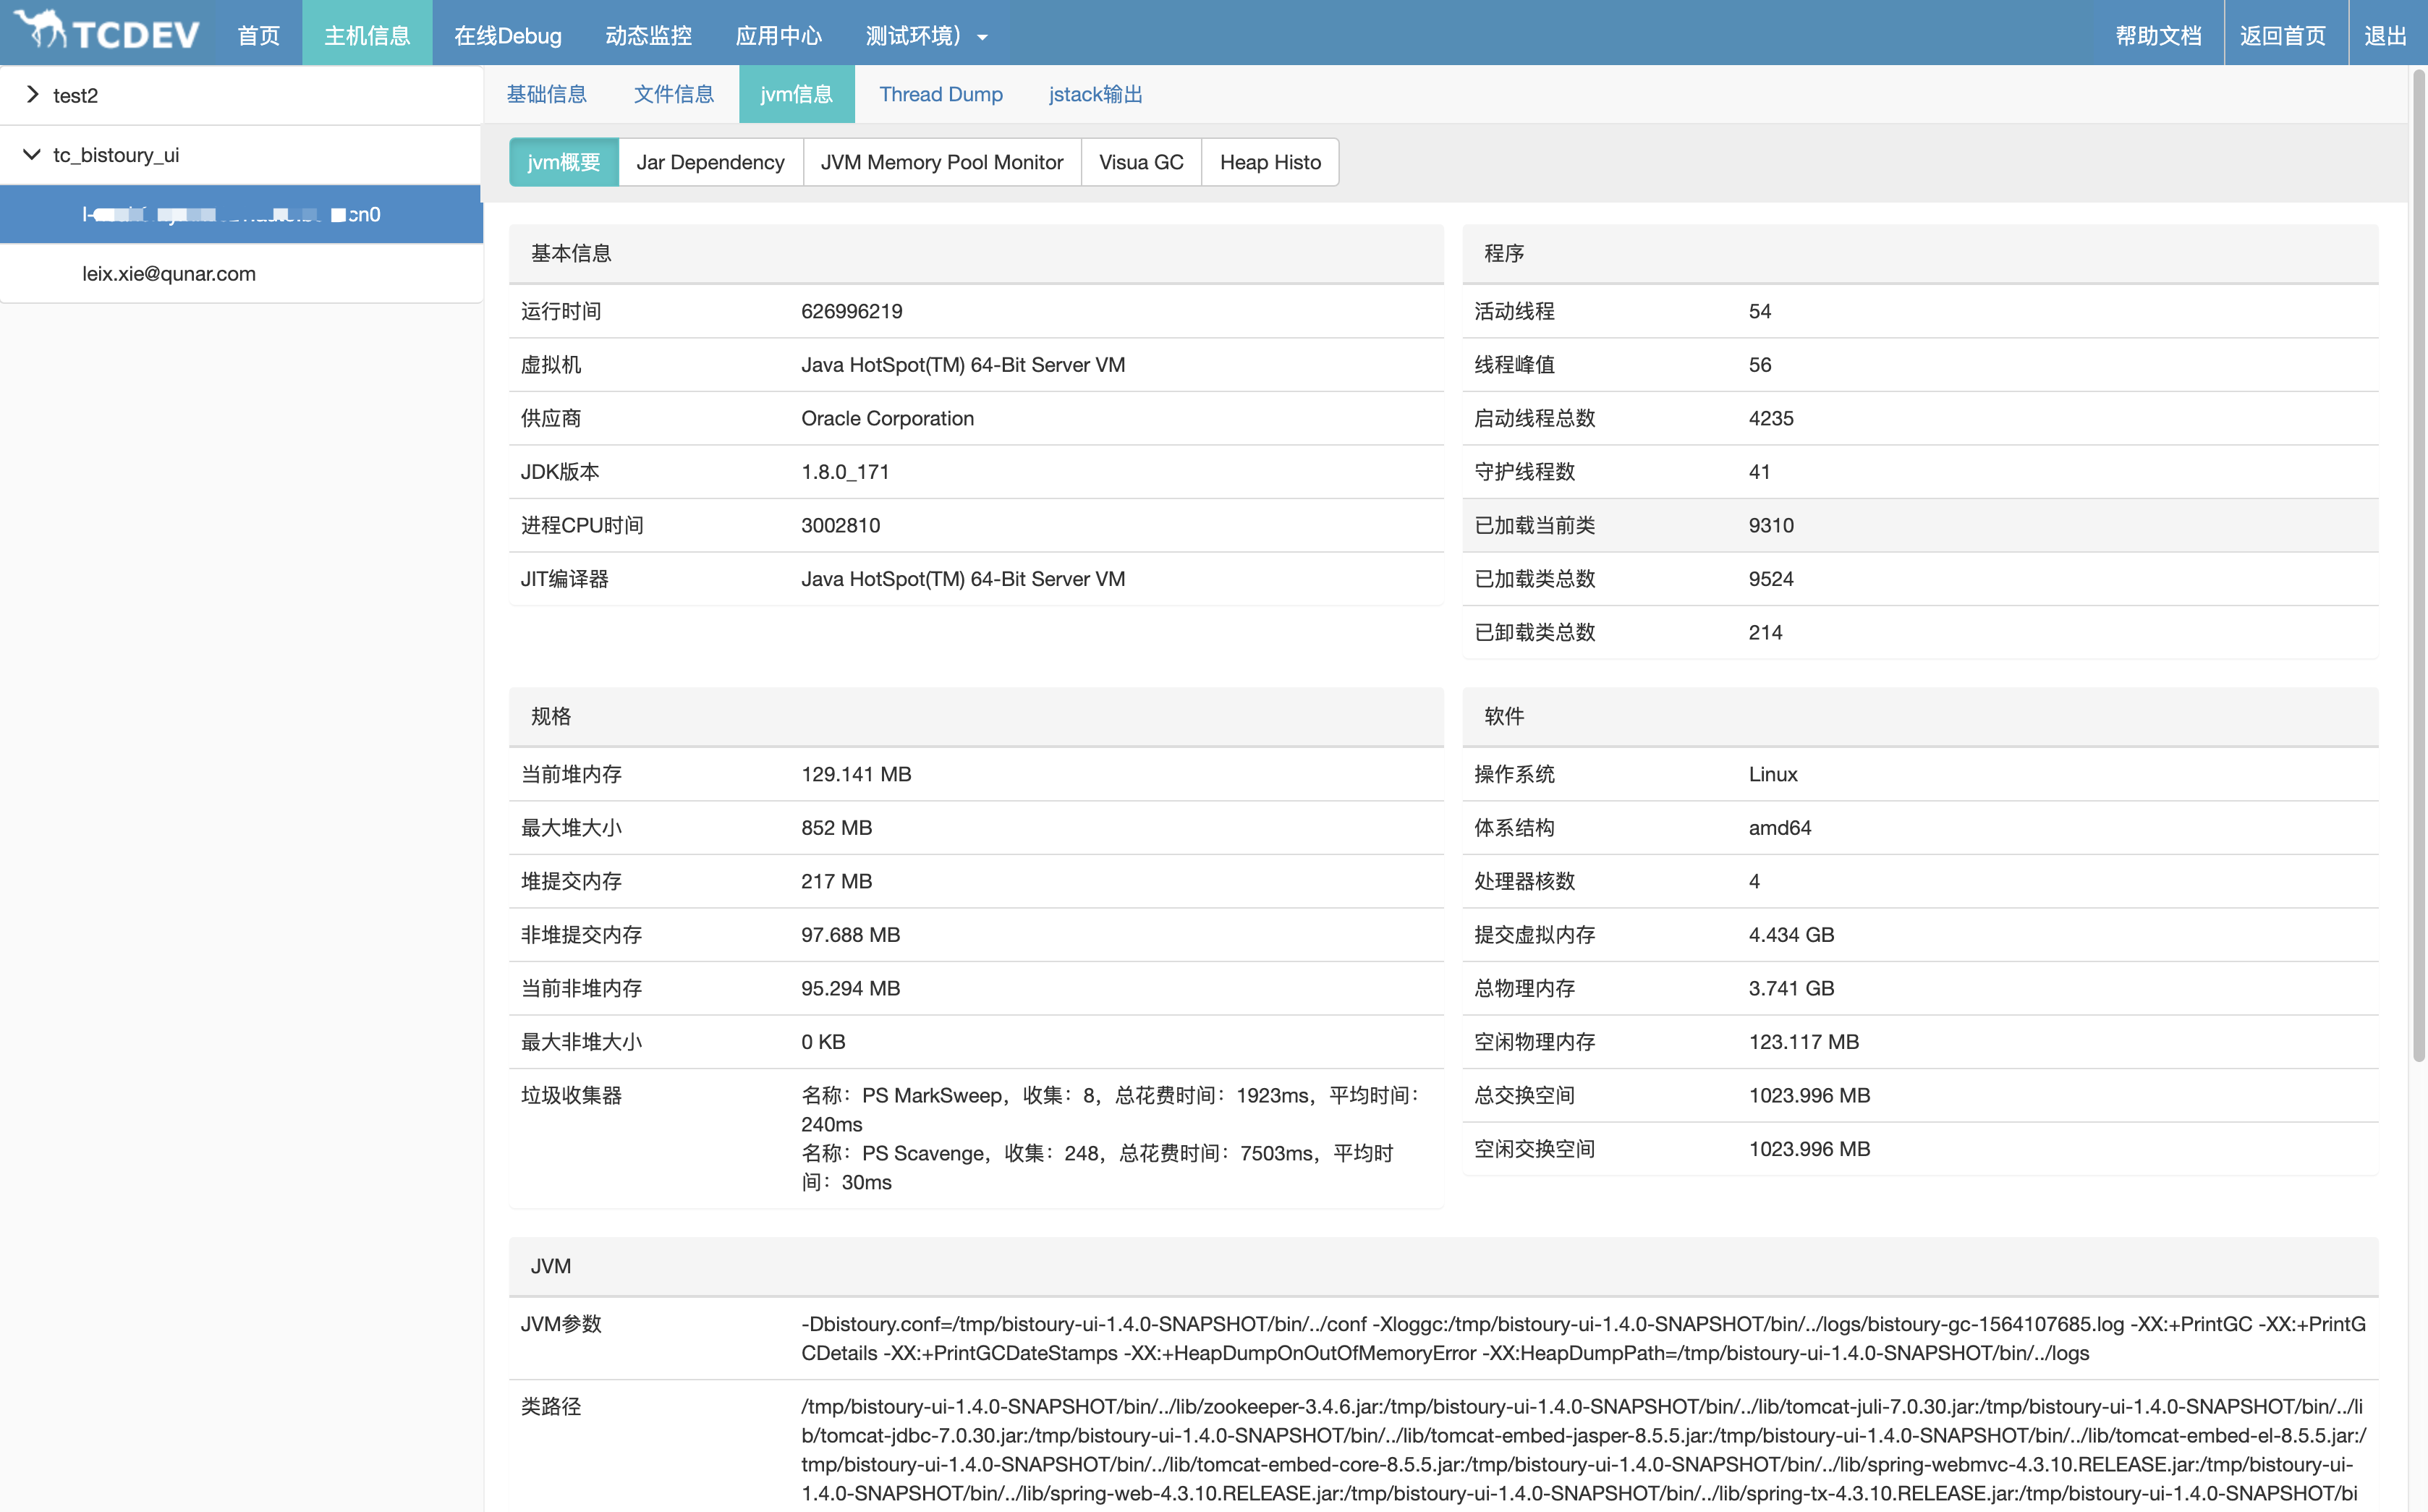This screenshot has height=1512, width=2428.
Task: Open the 动态监控 menu
Action: (648, 35)
